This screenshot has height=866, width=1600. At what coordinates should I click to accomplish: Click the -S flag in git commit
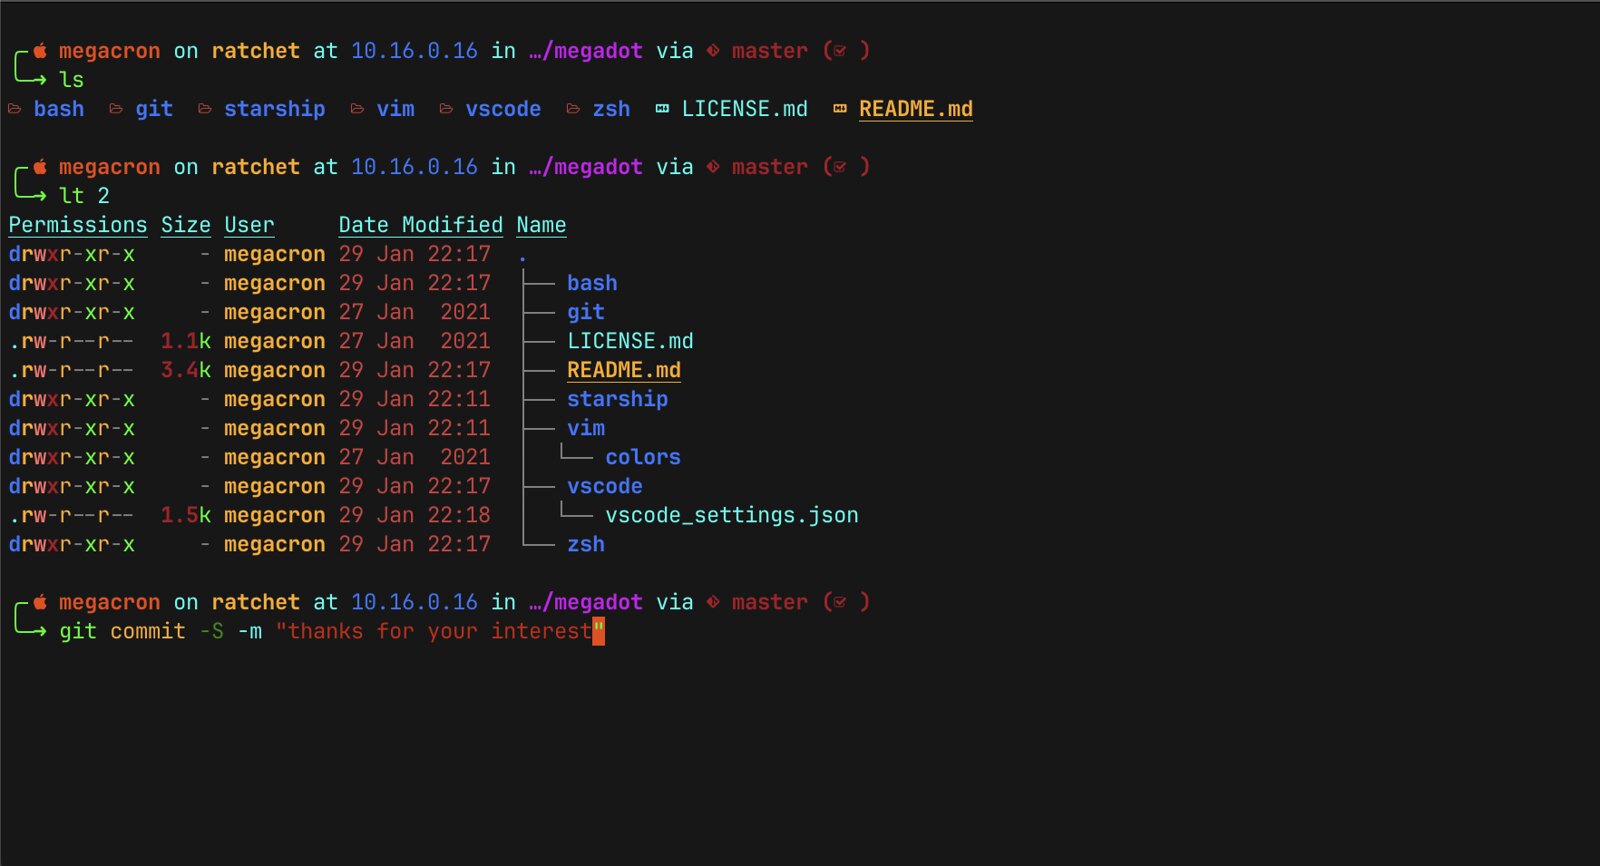click(211, 631)
